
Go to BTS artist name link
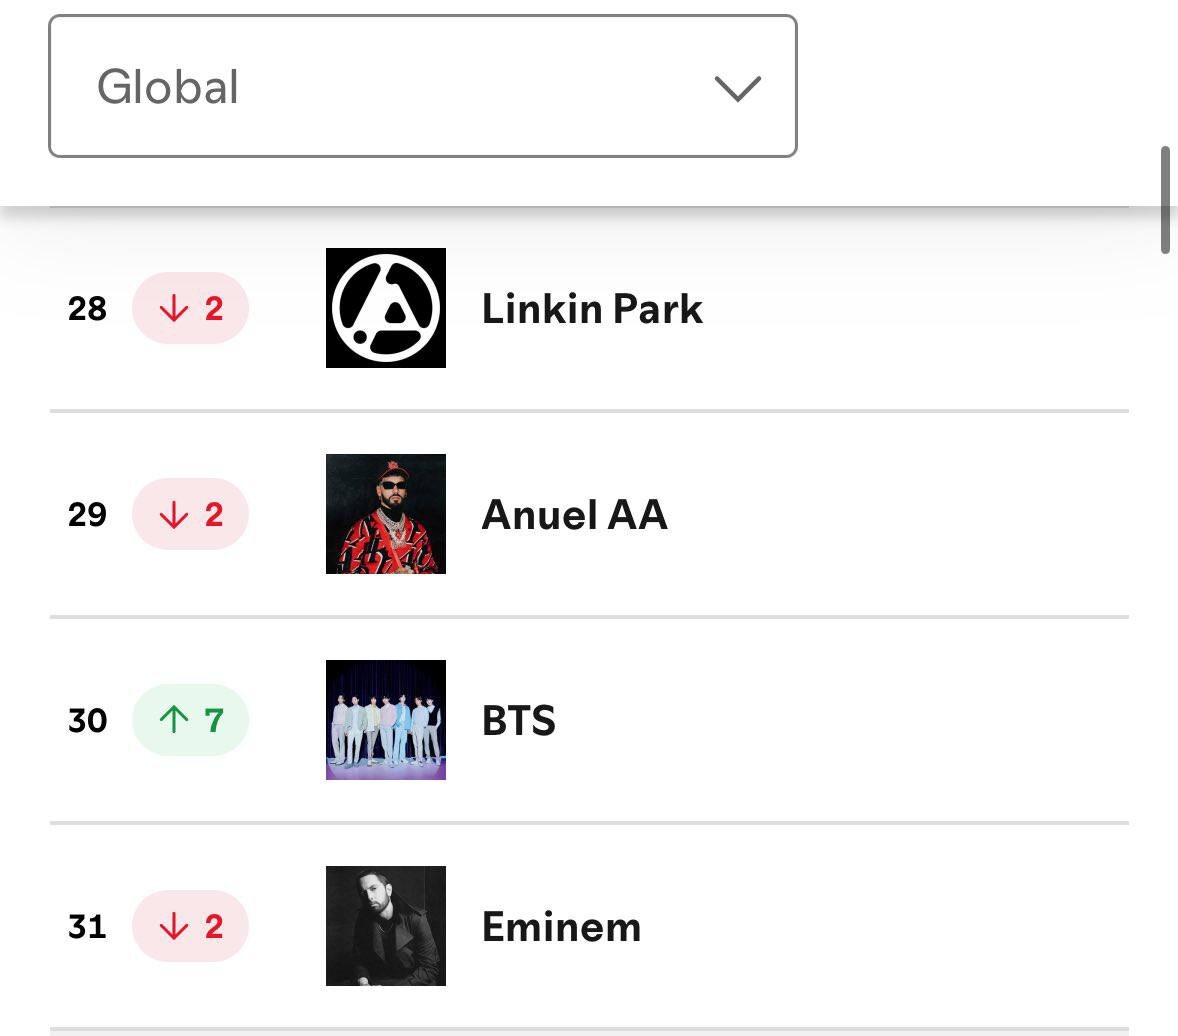point(519,720)
